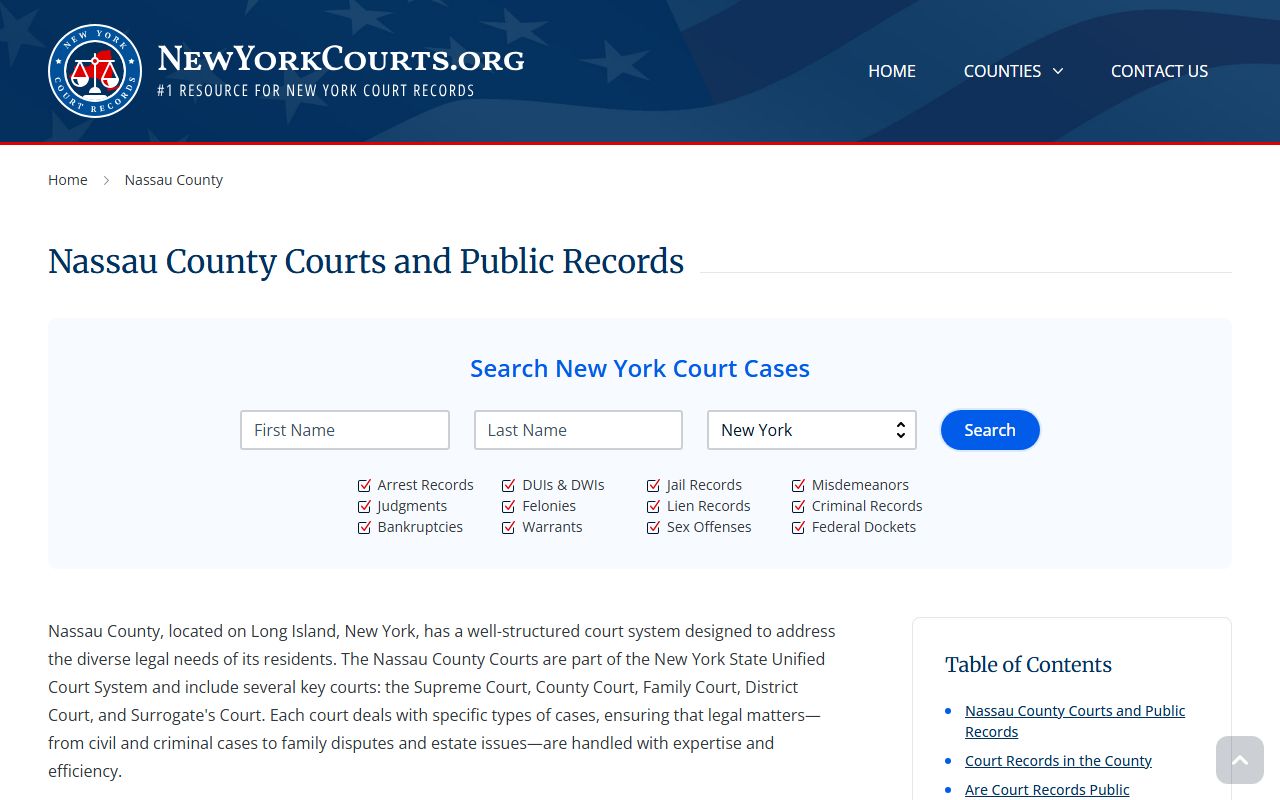
Task: Open the NewYorkCourts.org site title
Action: pyautogui.click(x=341, y=59)
